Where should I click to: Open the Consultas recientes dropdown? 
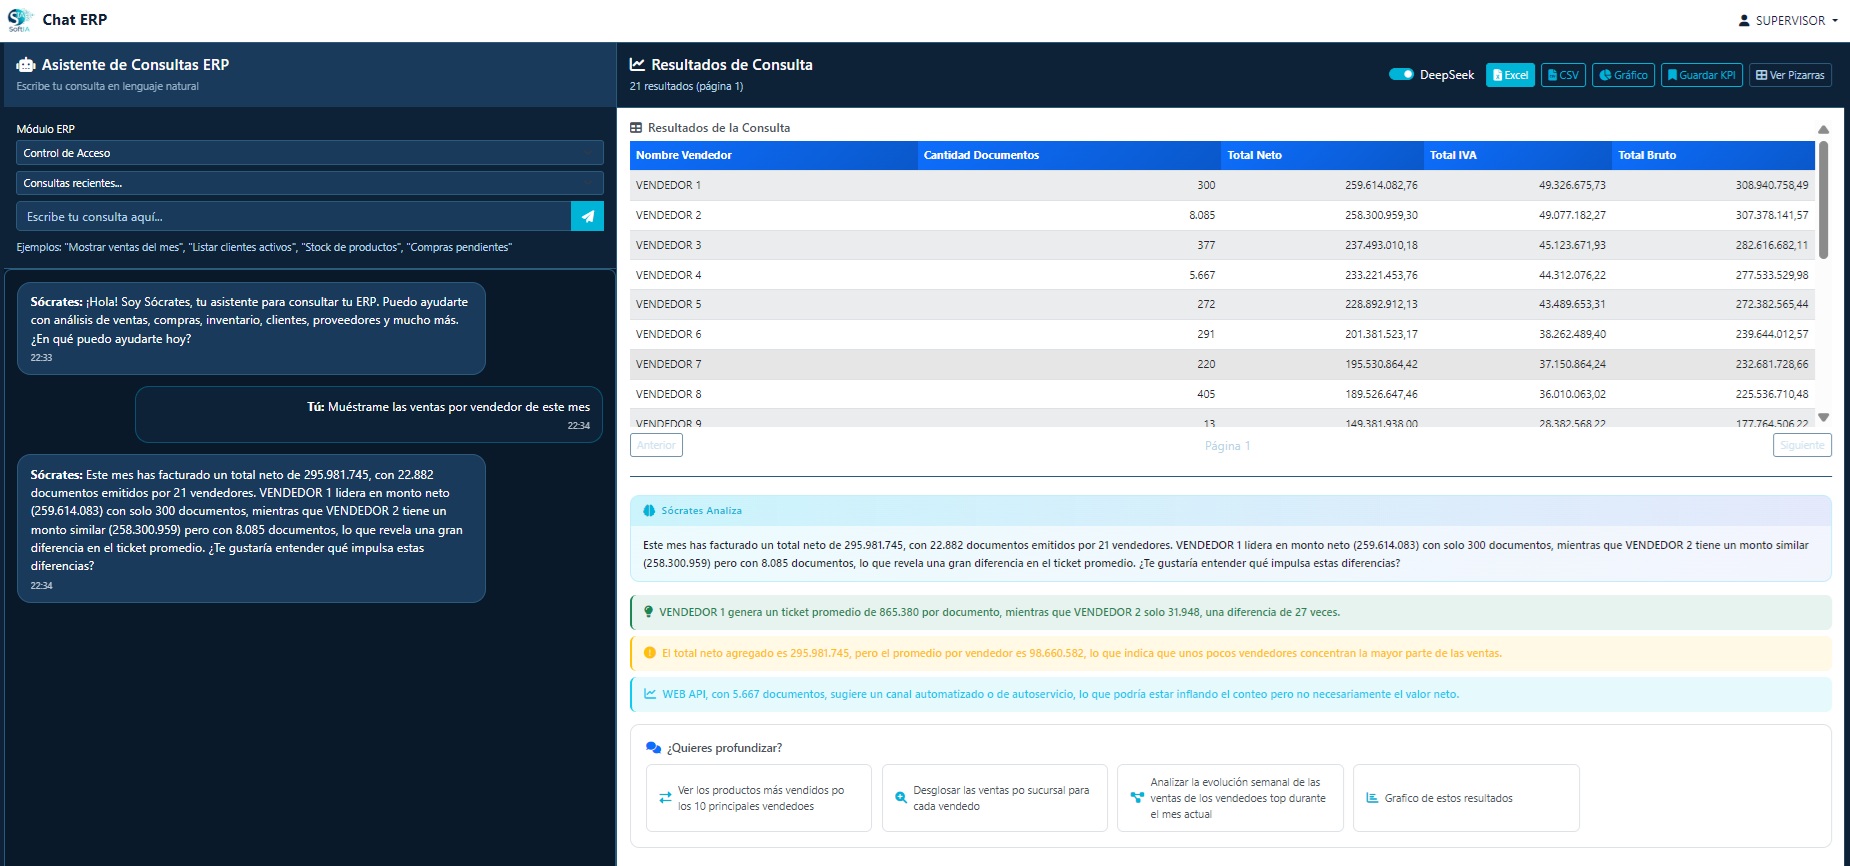310,183
